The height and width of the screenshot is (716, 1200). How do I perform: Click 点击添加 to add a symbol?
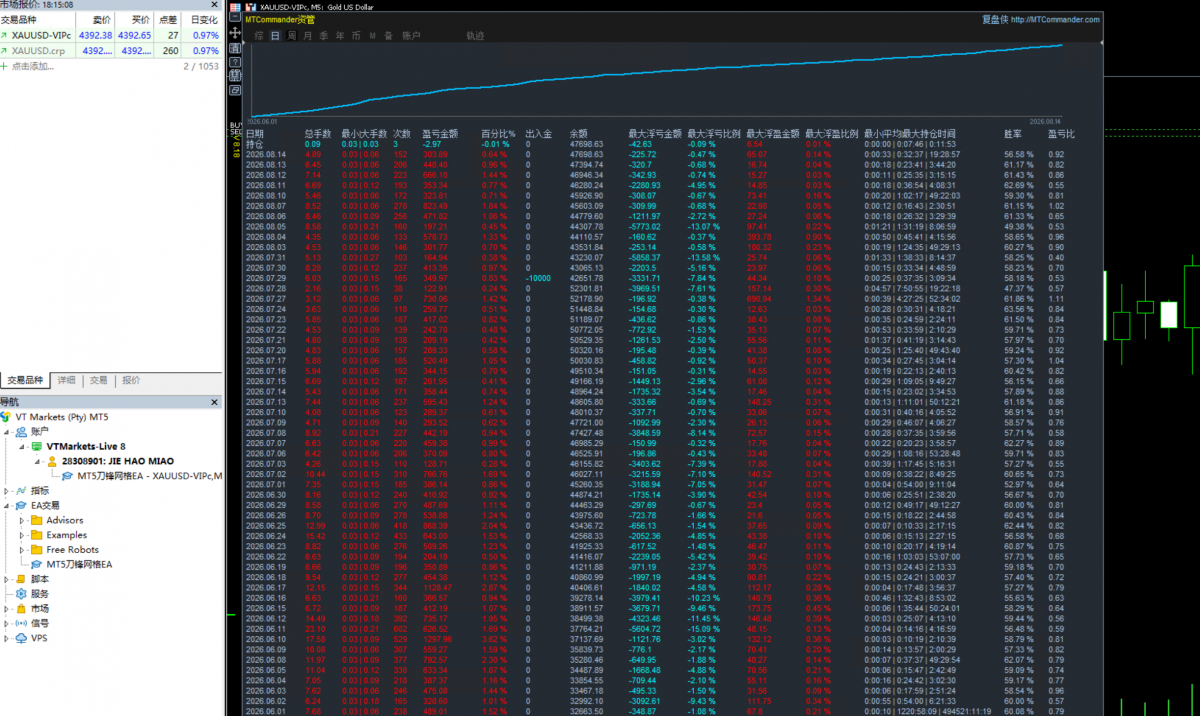tap(34, 66)
